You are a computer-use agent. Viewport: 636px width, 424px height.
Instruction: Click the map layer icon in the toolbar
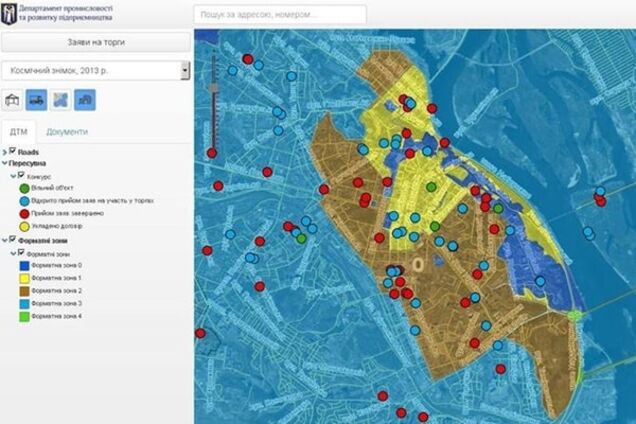61,100
